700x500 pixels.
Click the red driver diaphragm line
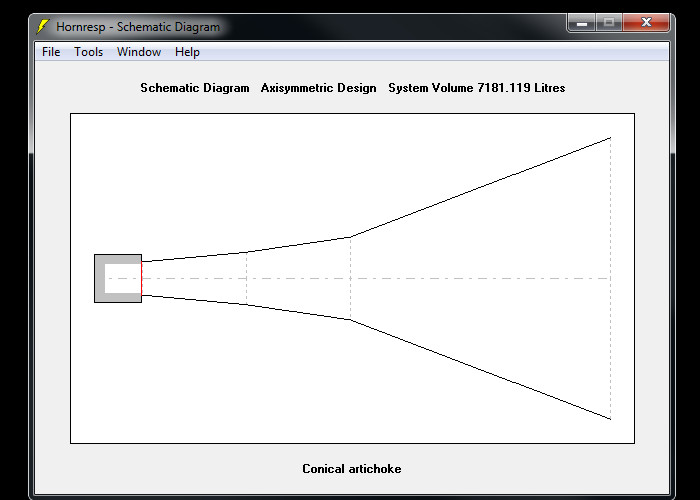(142, 279)
